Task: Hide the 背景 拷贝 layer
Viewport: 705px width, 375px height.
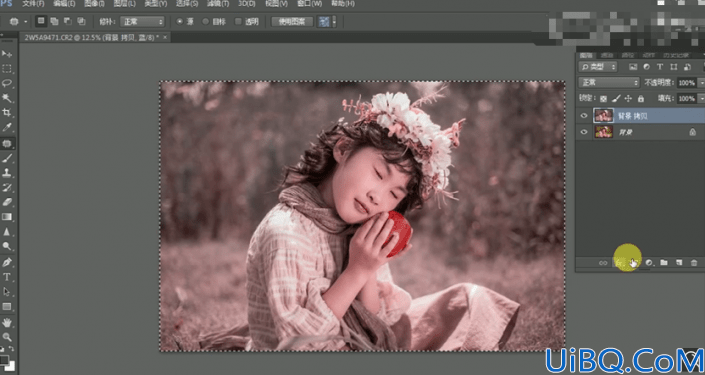Action: (x=584, y=116)
